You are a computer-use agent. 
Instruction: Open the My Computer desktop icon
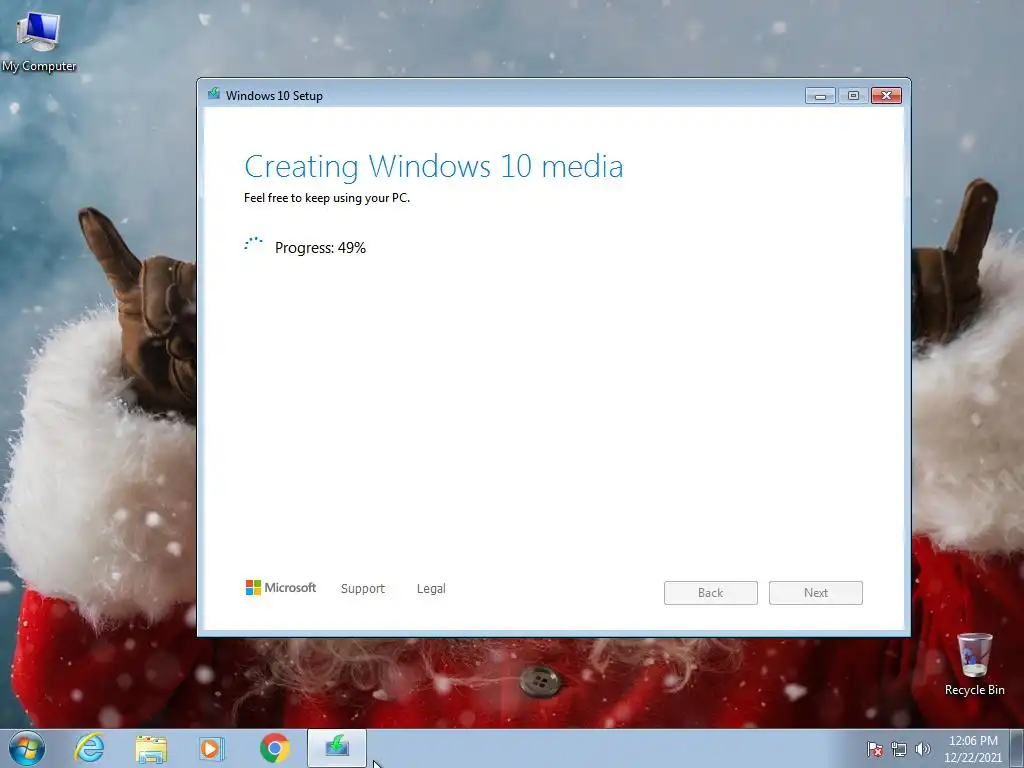[x=39, y=40]
